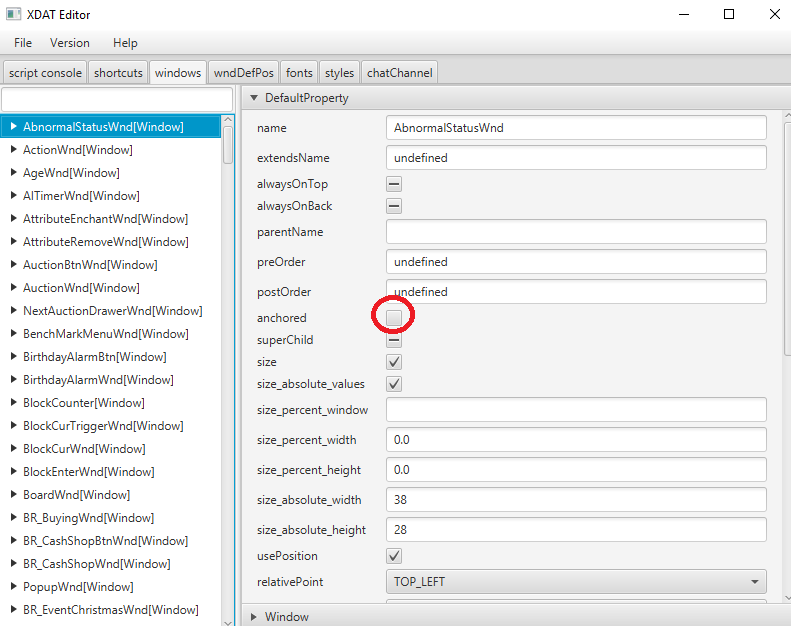Open the relativePoint TOP_LEFT dropdown
This screenshot has height=626, width=791.
(576, 582)
